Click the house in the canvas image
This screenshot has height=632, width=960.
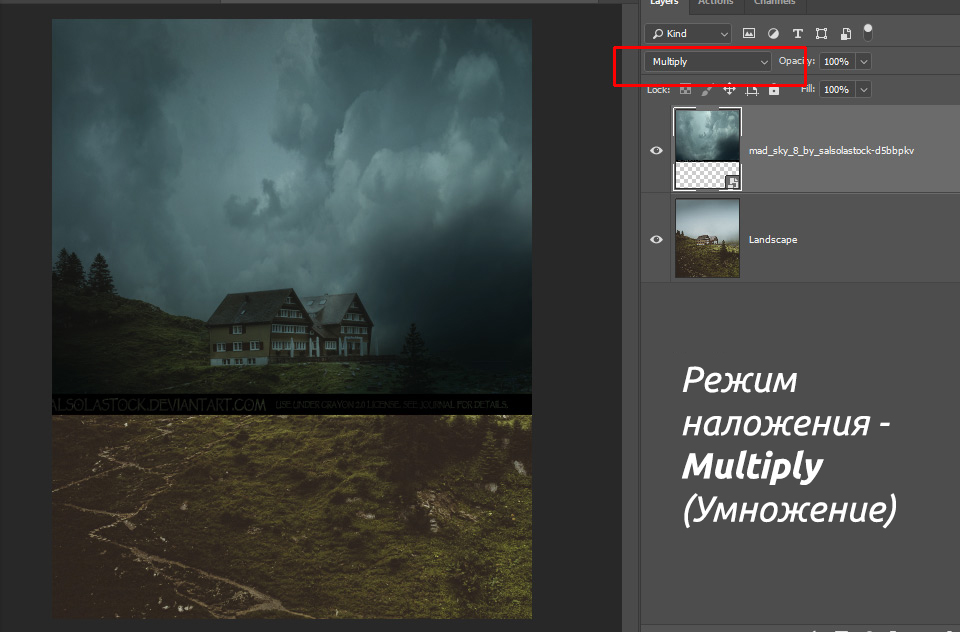[x=290, y=326]
